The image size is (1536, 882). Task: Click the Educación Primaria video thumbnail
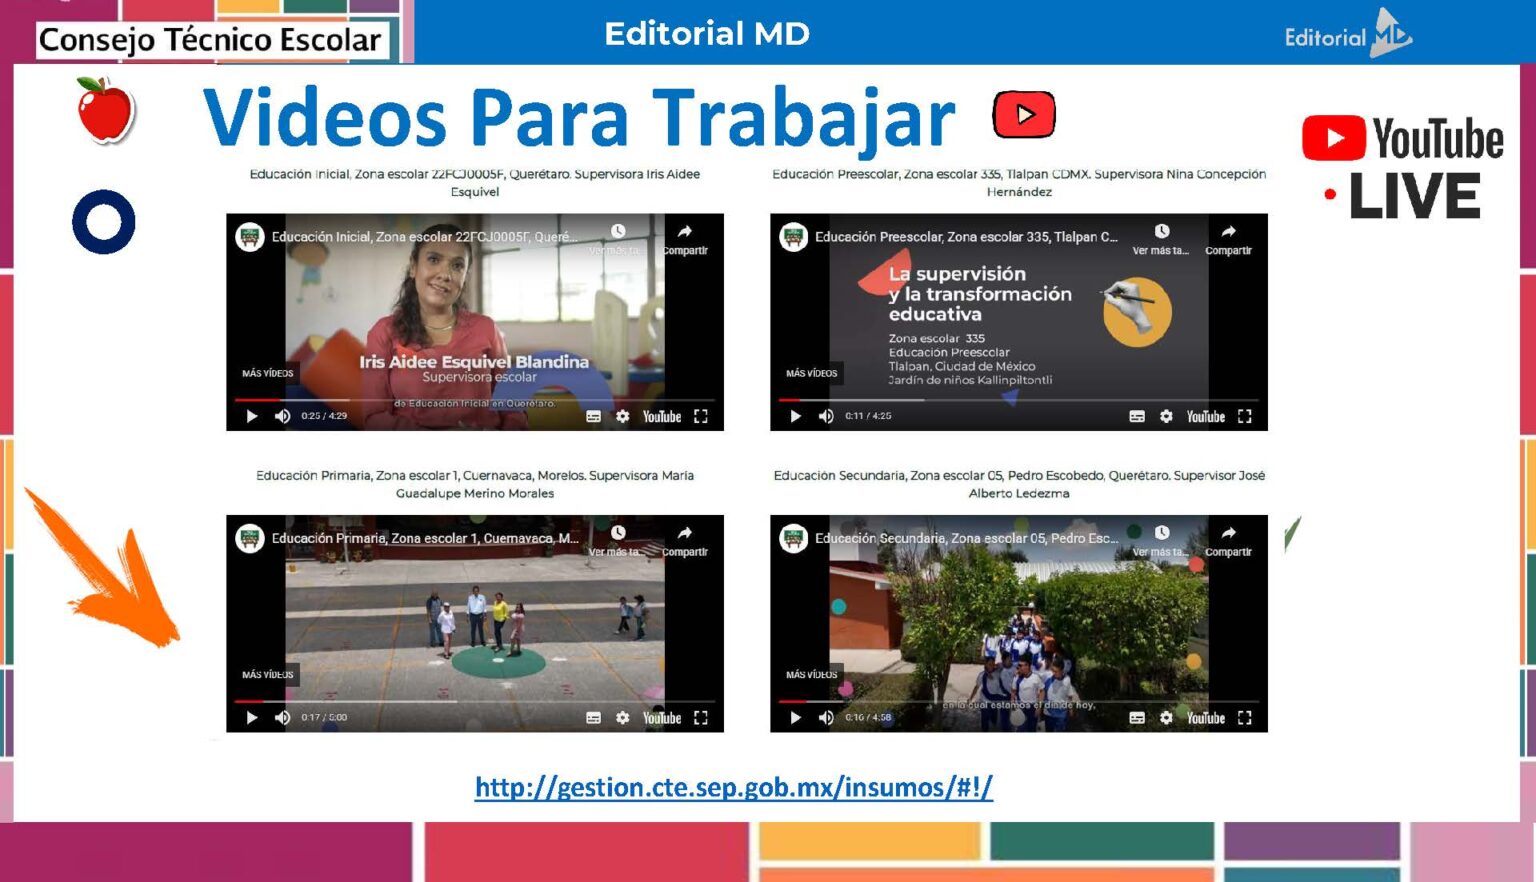point(475,624)
